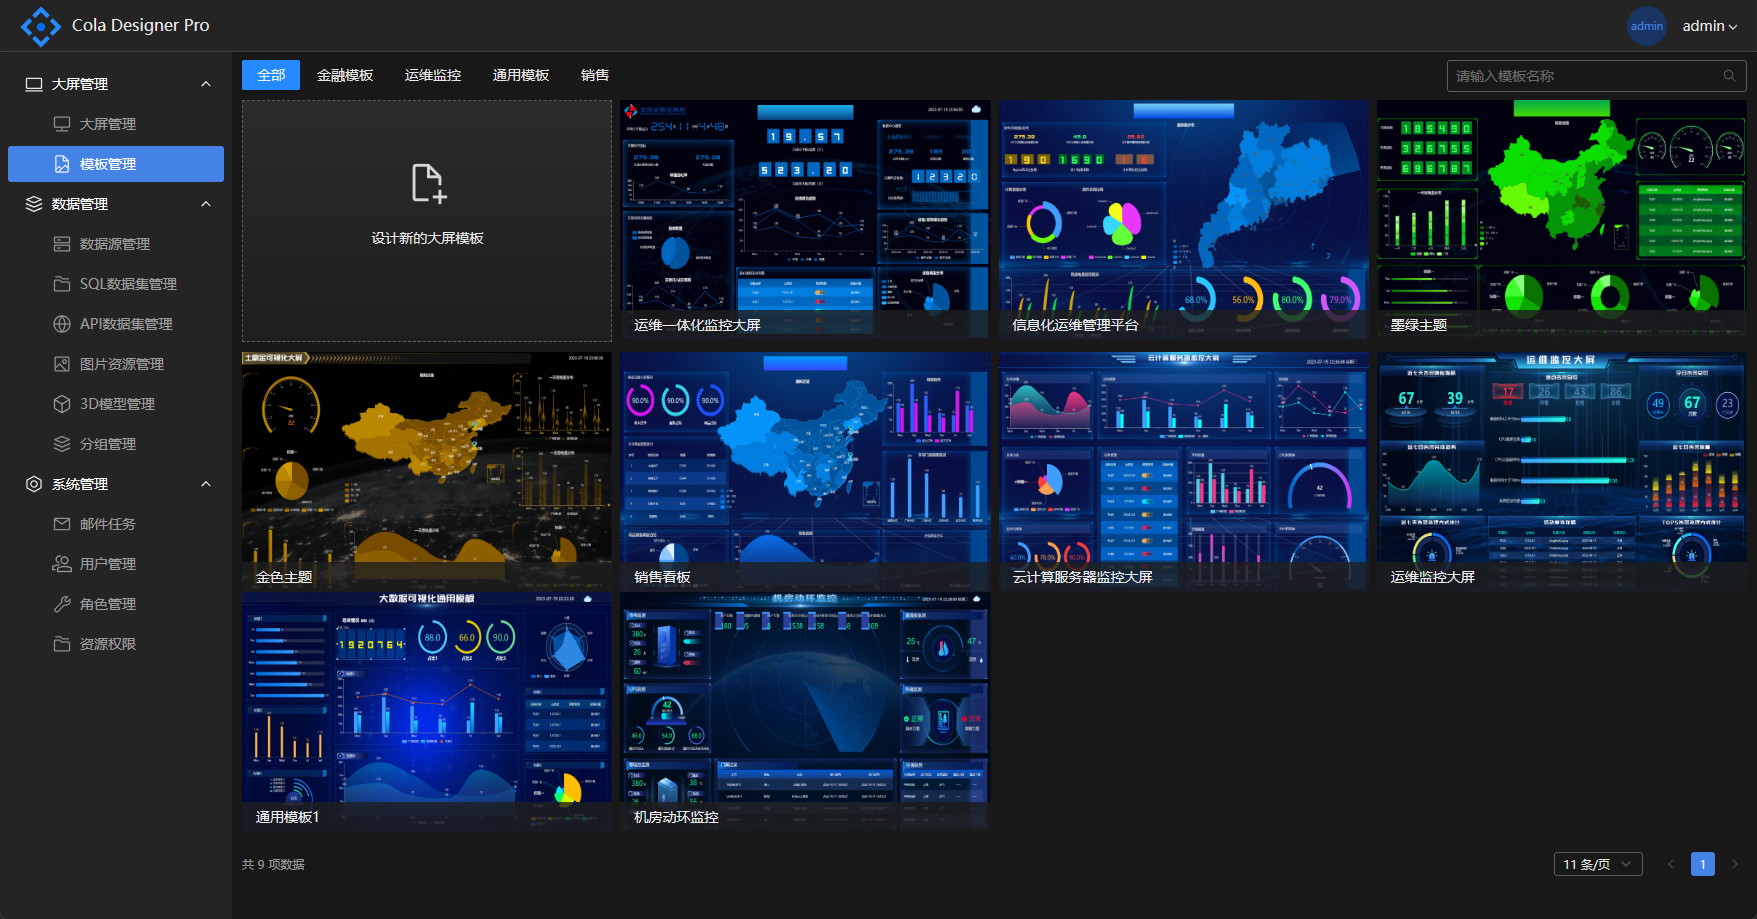Click the 图片资源管理 picture icon
This screenshot has width=1757, height=919.
pyautogui.click(x=62, y=364)
